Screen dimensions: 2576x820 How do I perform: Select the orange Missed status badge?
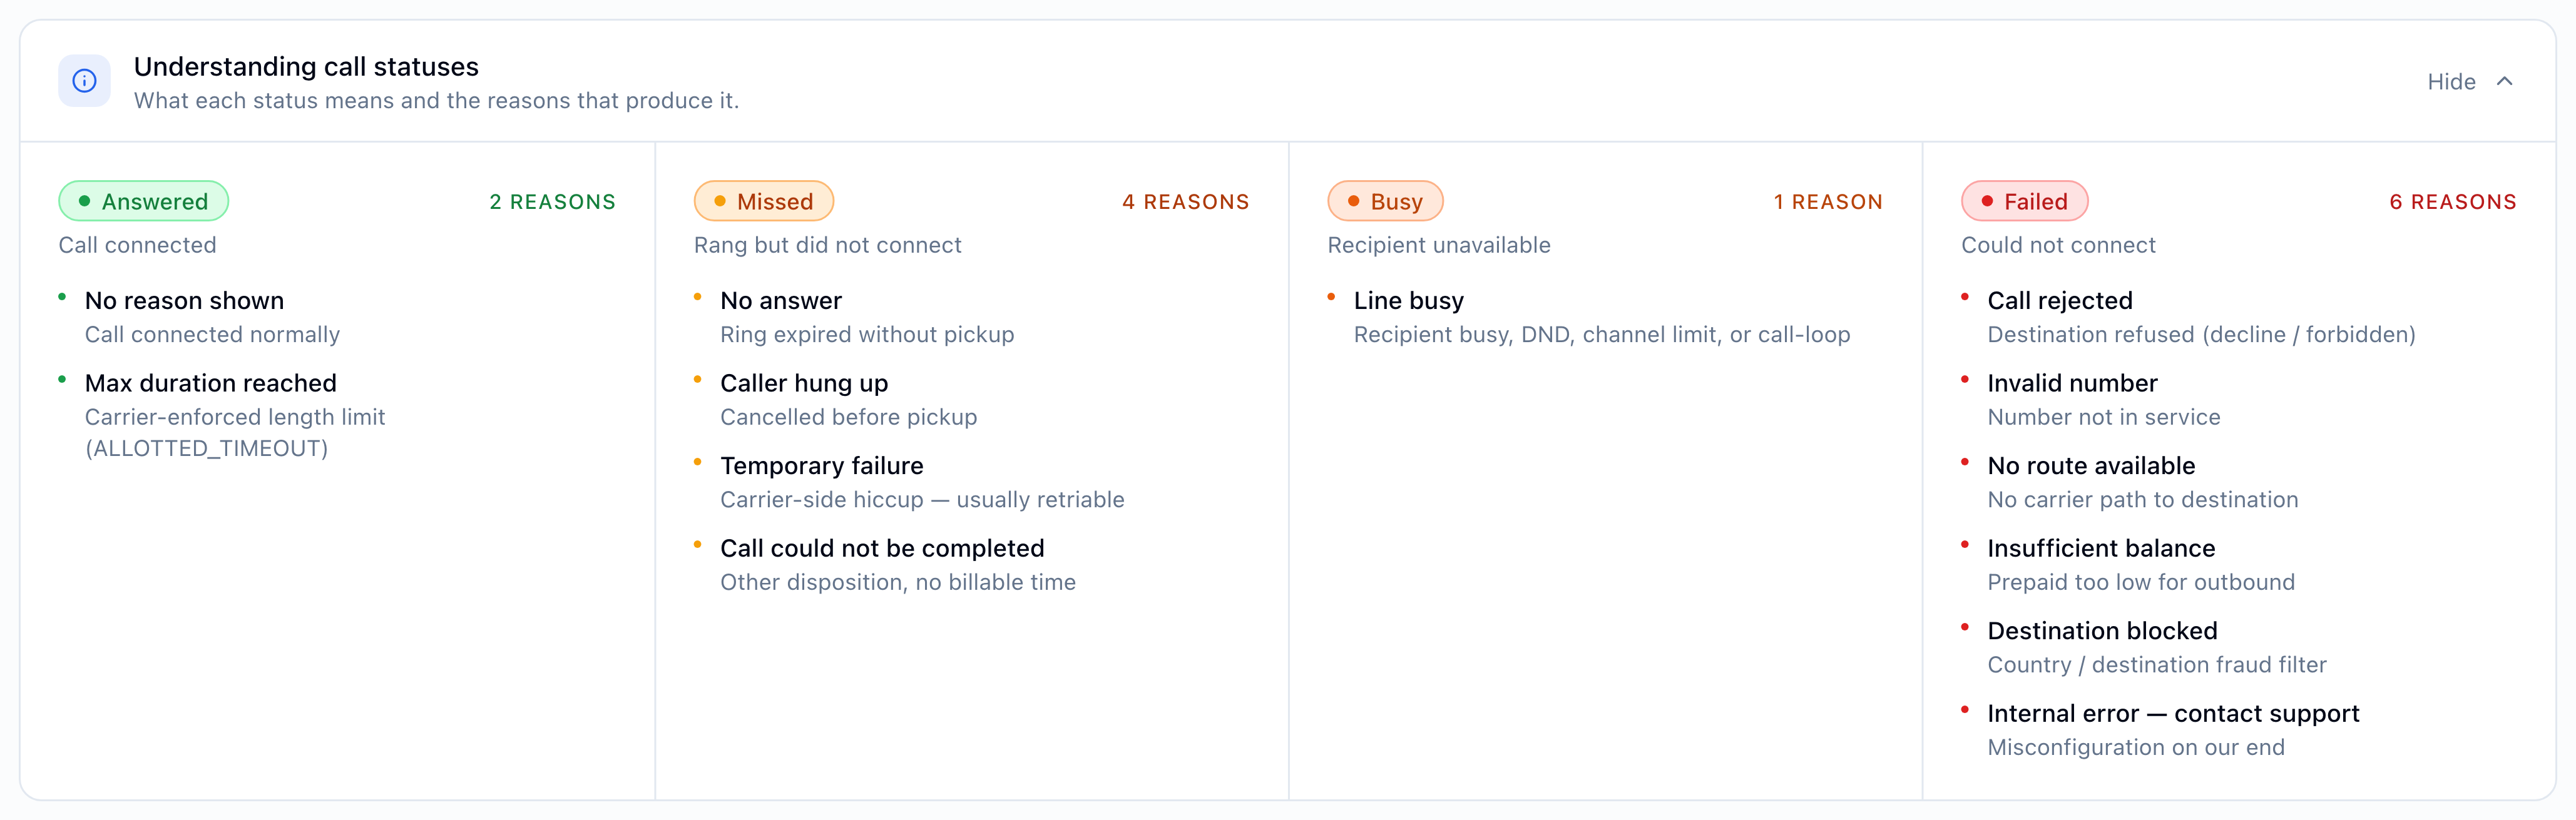(764, 201)
